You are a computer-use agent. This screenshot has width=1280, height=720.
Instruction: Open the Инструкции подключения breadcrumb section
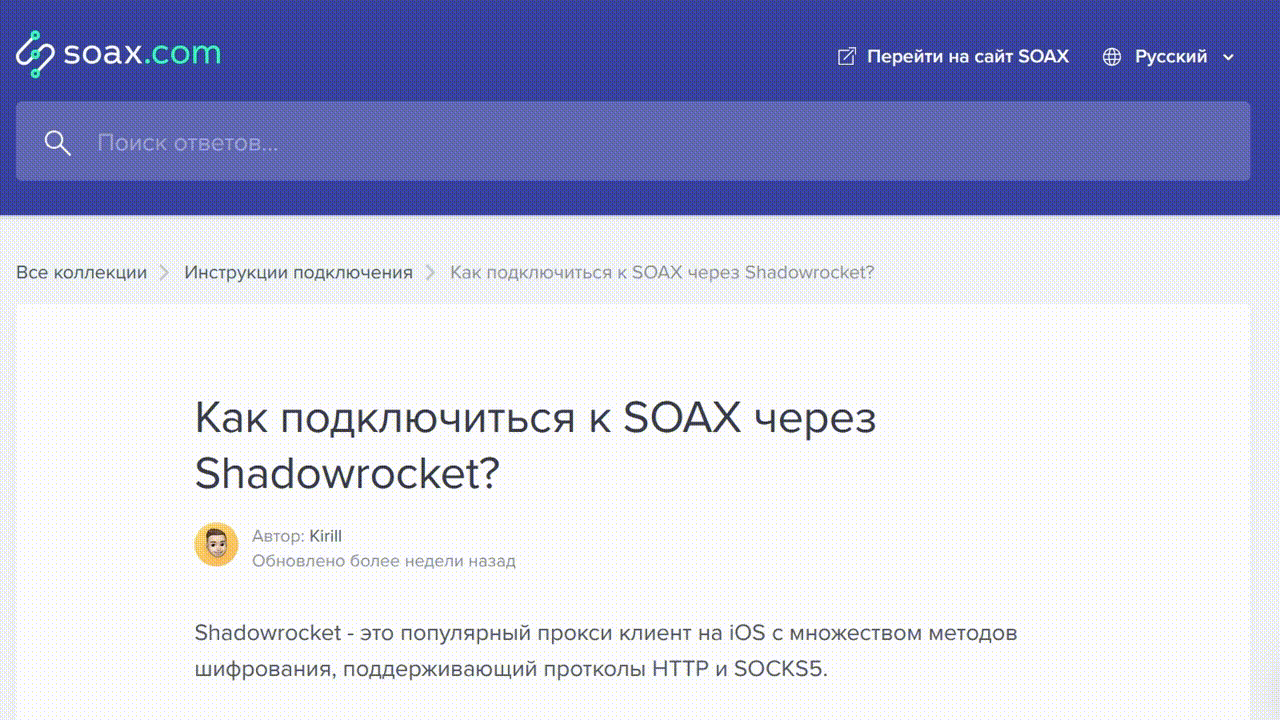click(297, 272)
